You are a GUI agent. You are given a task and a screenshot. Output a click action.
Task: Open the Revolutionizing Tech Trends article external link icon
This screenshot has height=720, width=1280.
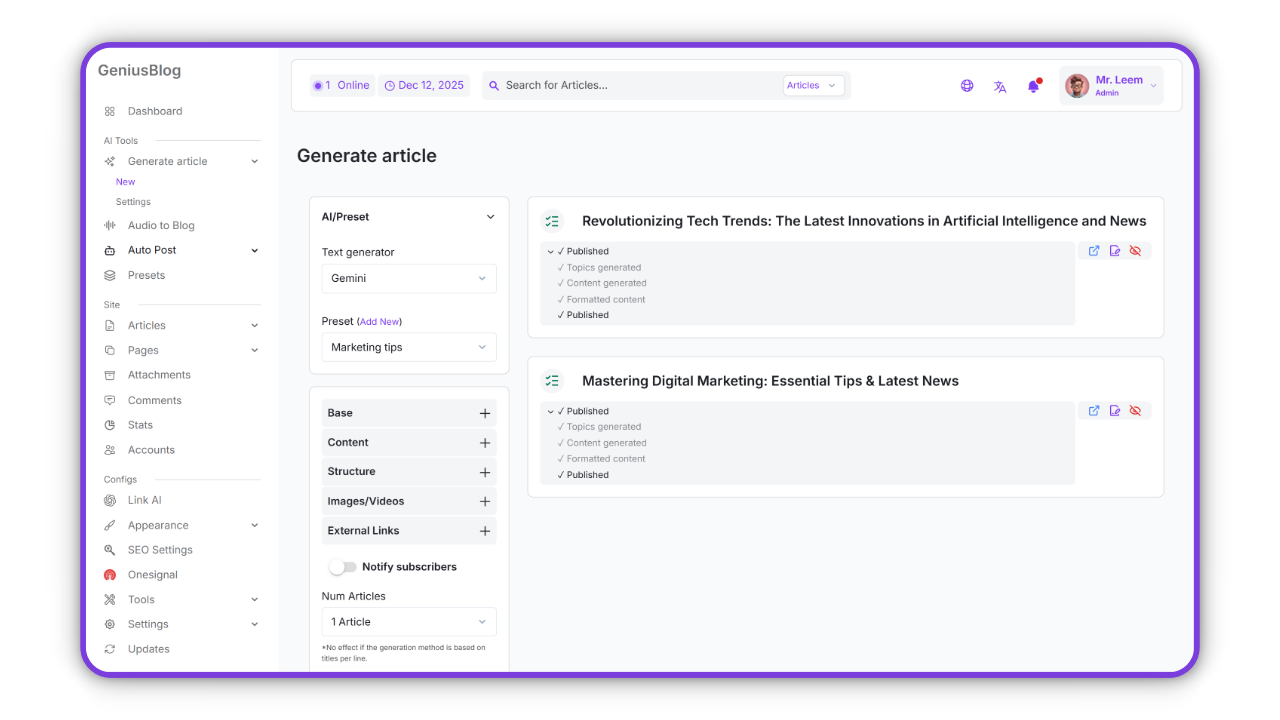coord(1094,251)
